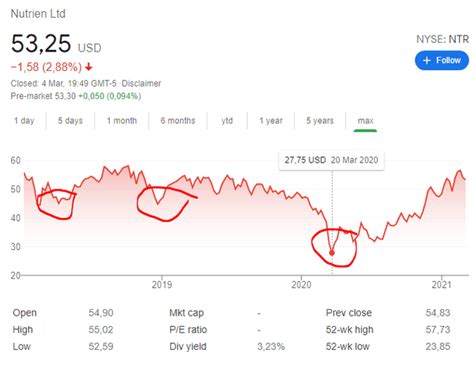Click the 2020 axis label
This screenshot has width=474, height=366.
click(301, 285)
